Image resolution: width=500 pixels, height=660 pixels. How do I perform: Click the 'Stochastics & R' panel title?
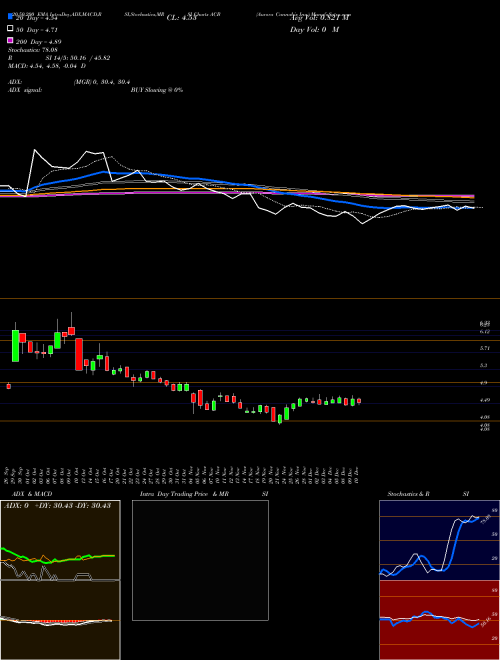pos(409,494)
